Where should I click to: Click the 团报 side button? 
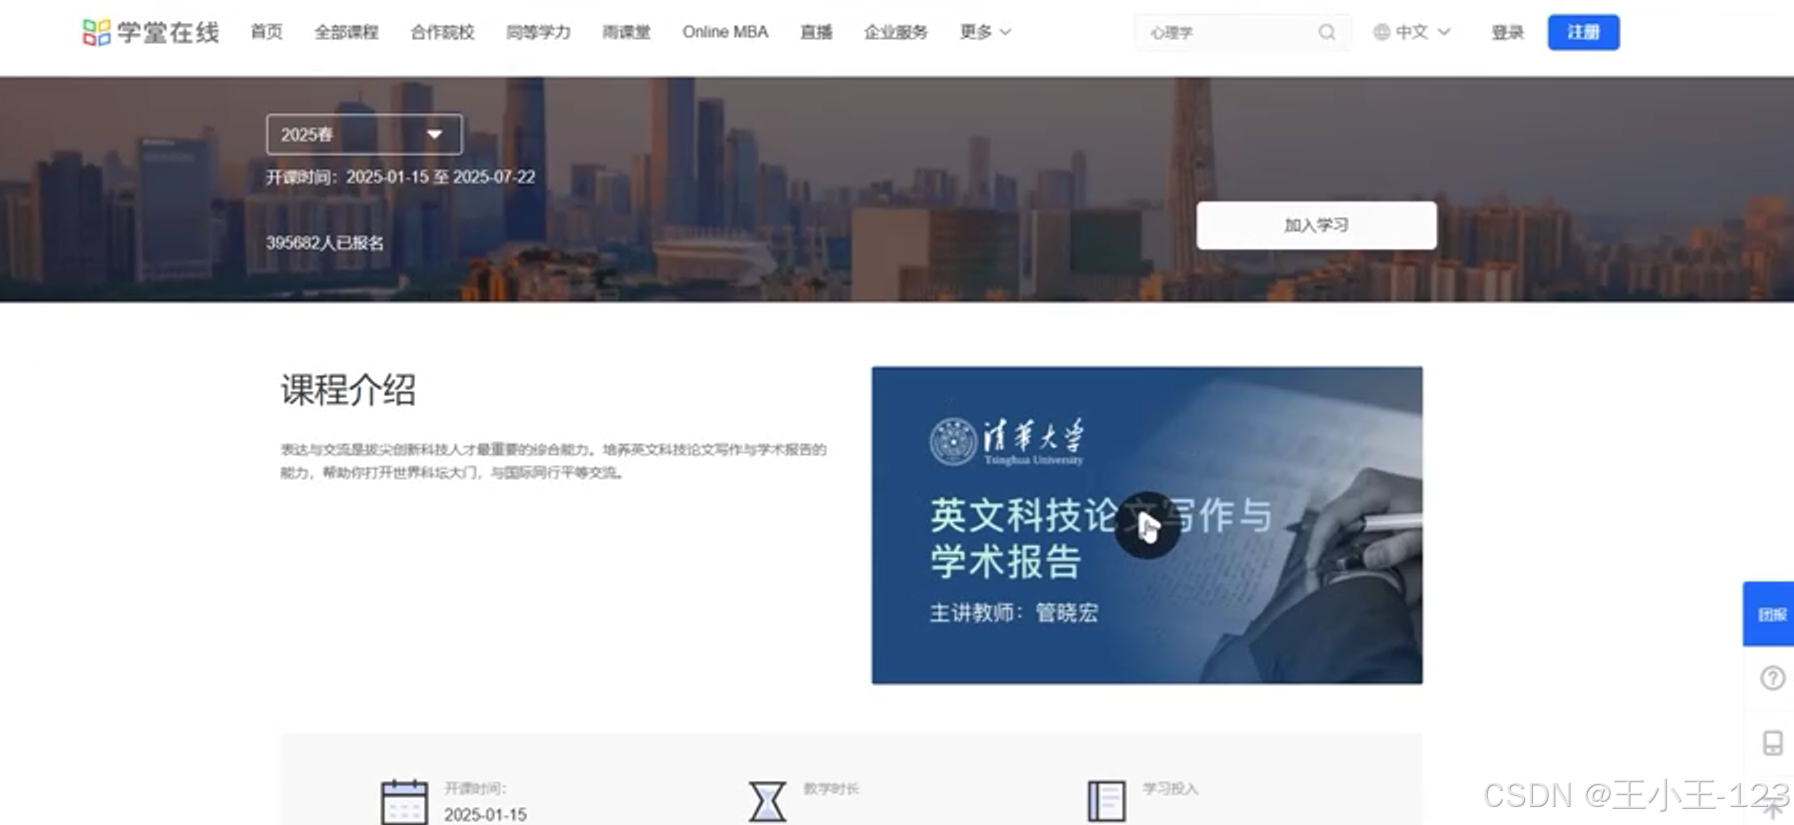coord(1769,614)
